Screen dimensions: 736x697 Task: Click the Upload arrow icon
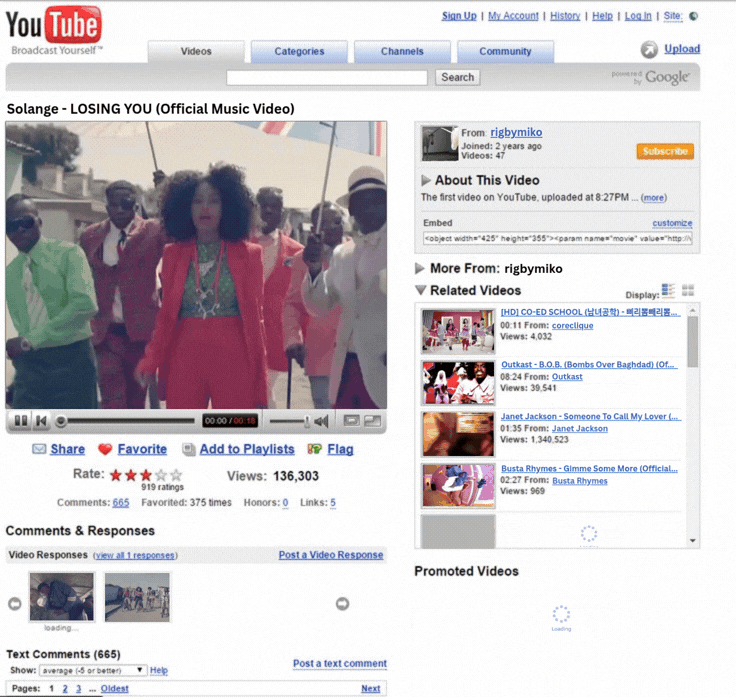(649, 49)
